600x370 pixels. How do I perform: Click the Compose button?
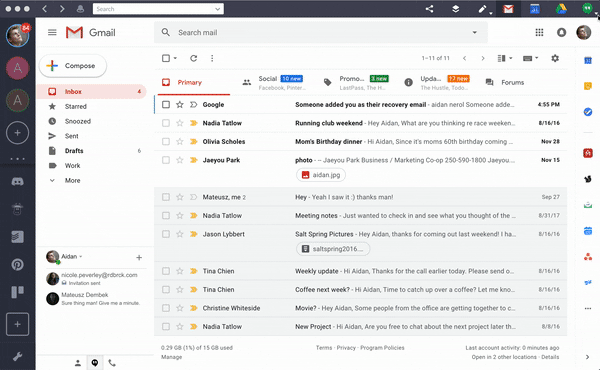(x=73, y=66)
